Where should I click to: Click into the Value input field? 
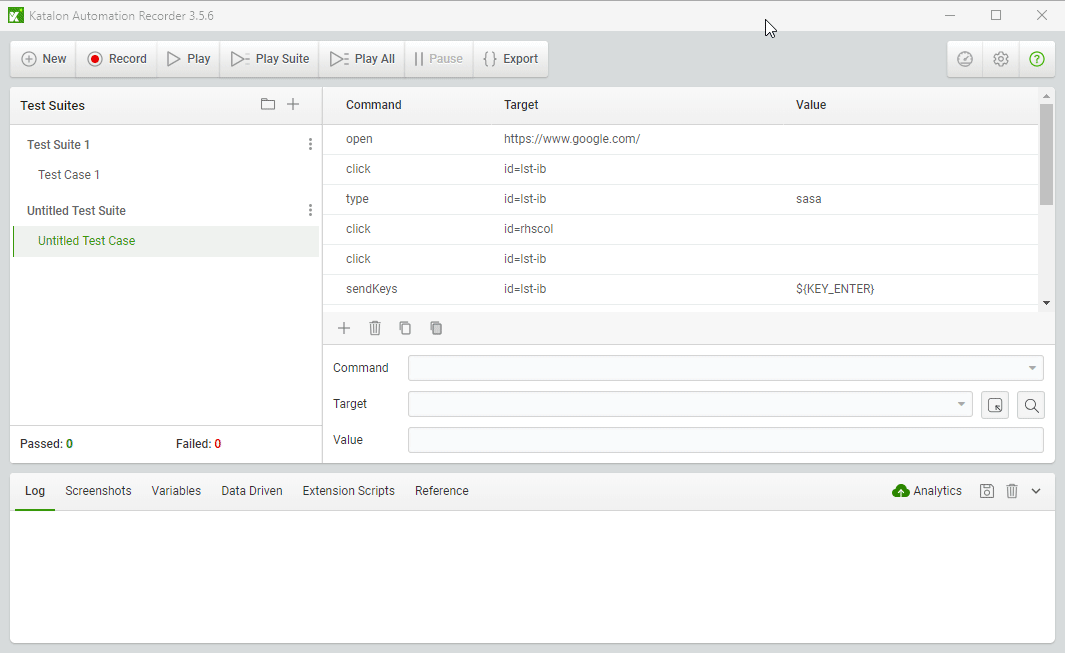(x=725, y=440)
